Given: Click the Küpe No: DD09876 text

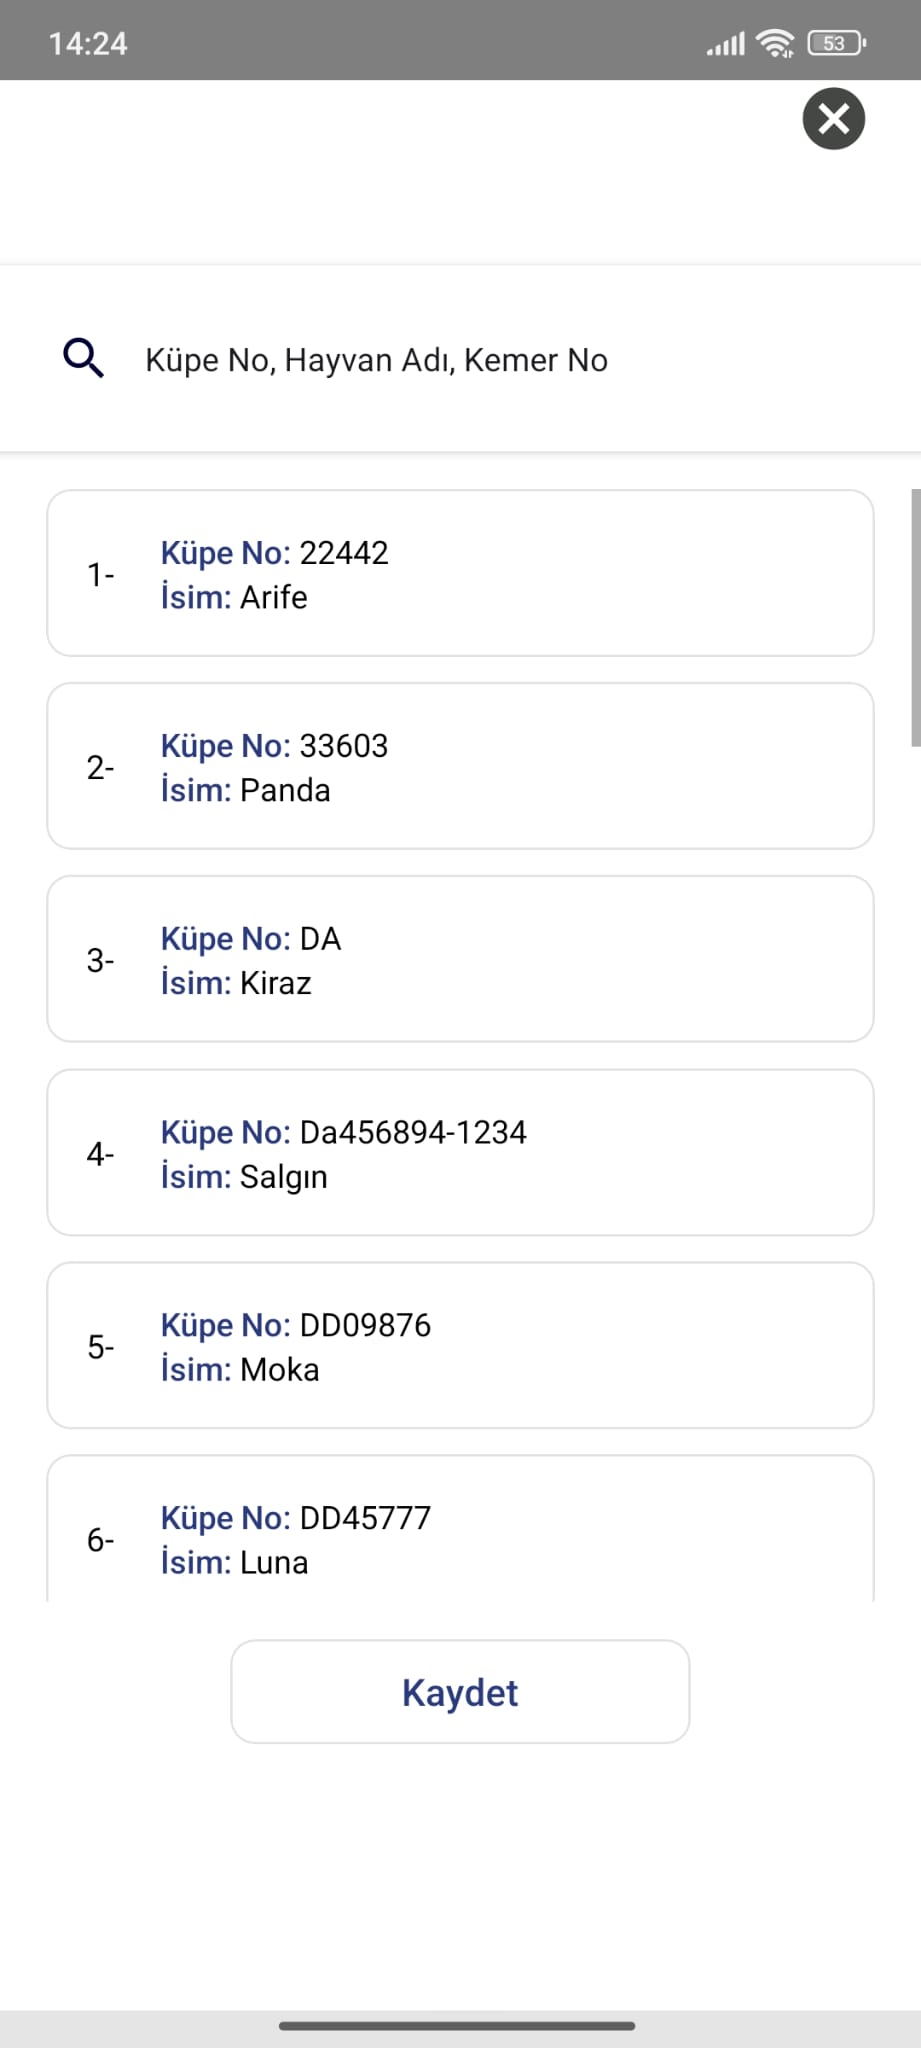Looking at the screenshot, I should (295, 1325).
